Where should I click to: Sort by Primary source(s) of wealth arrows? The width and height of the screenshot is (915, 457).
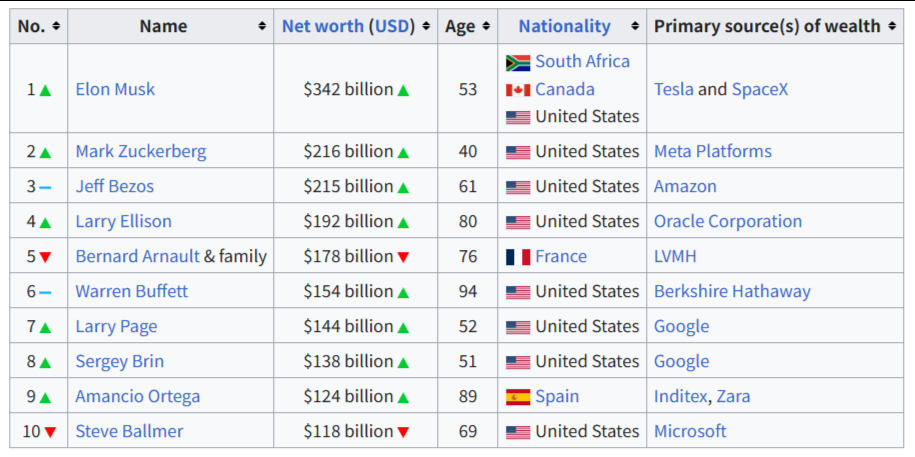pyautogui.click(x=892, y=26)
